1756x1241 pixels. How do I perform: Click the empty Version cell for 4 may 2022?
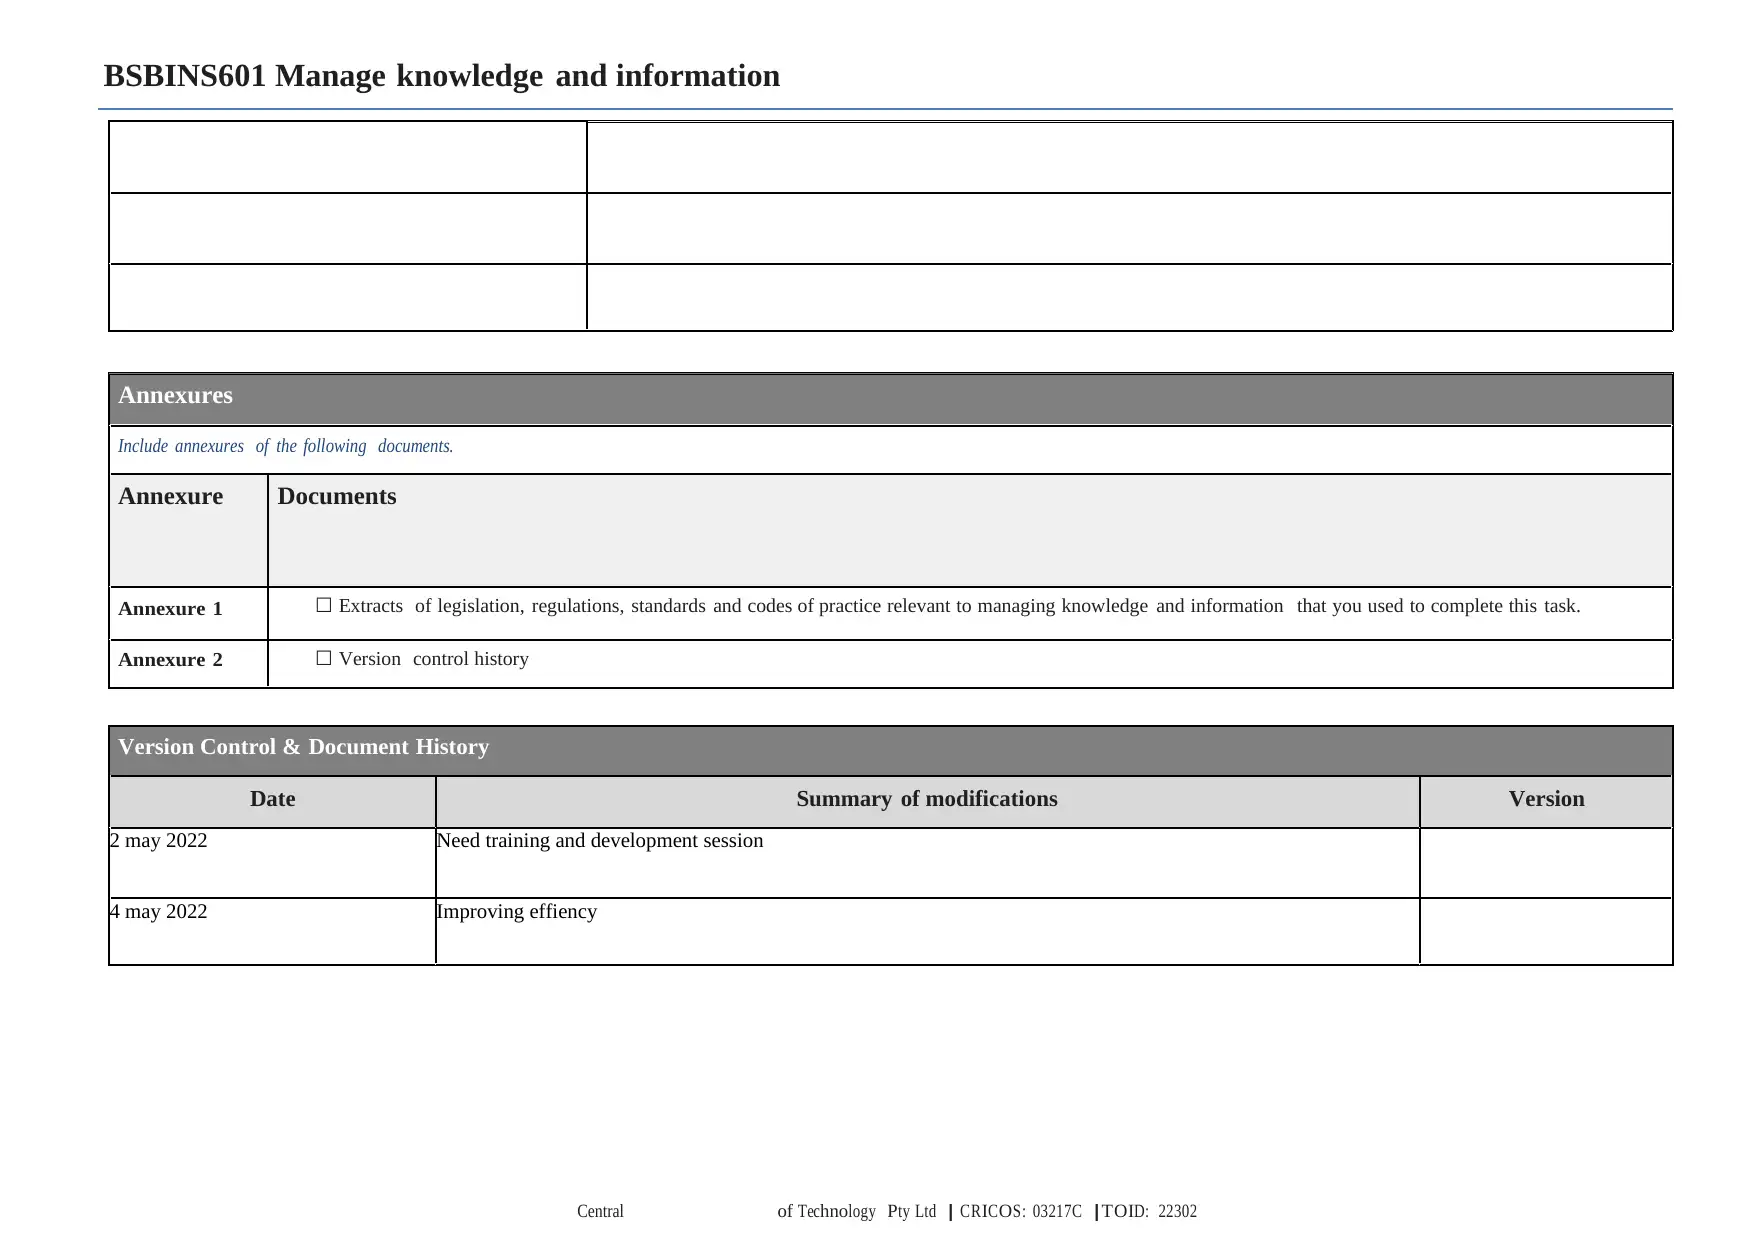click(1546, 931)
